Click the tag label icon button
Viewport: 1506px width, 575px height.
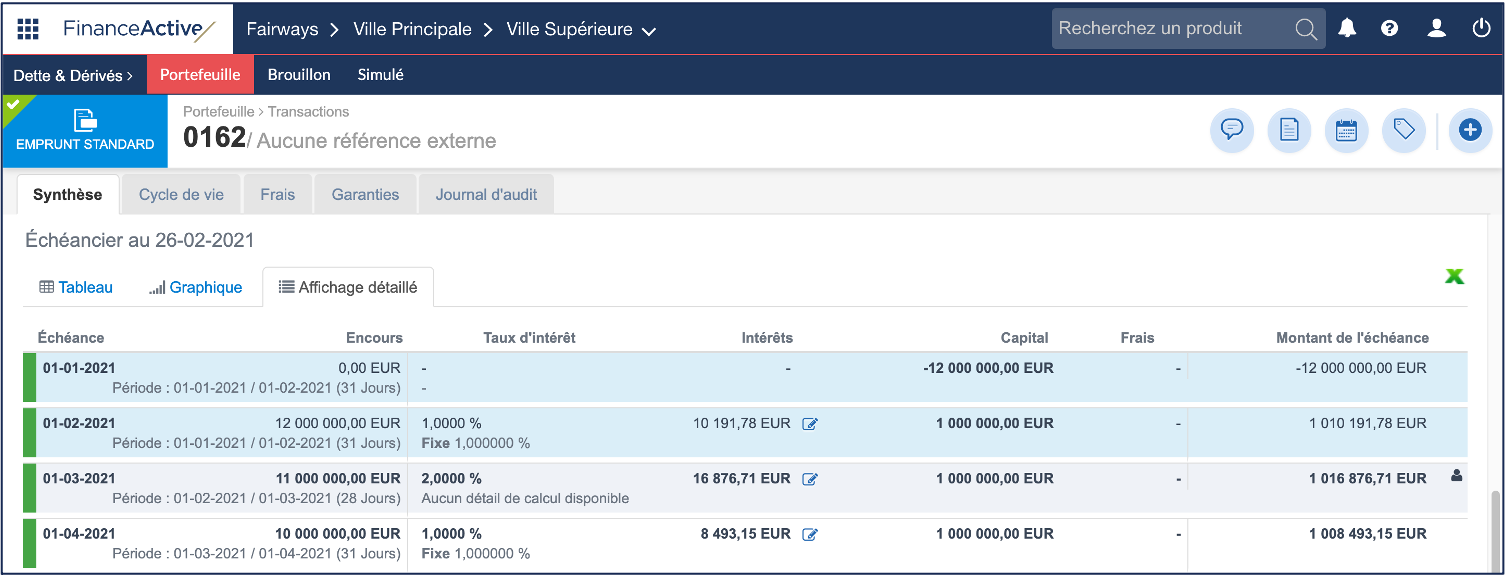(x=1403, y=130)
